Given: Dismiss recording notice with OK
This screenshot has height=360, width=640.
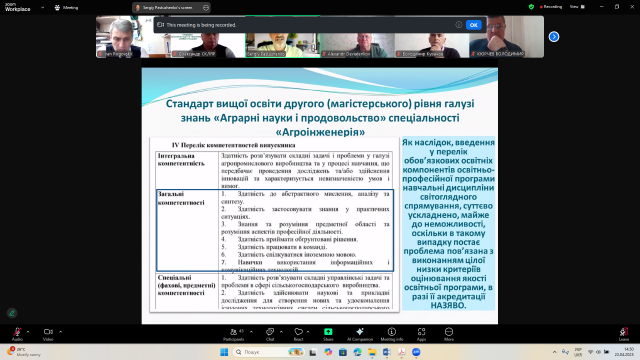Looking at the screenshot, I should click(x=473, y=25).
